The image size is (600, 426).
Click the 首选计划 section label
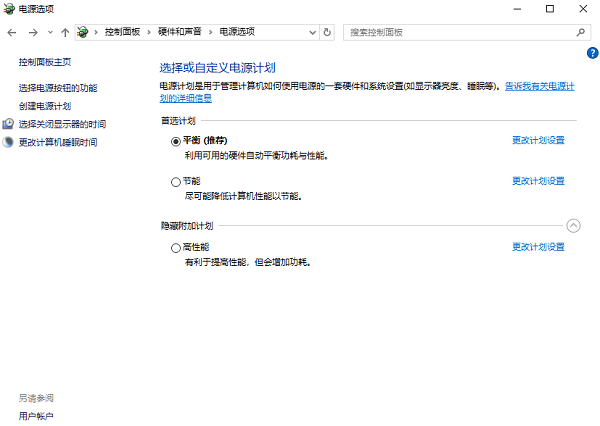(x=178, y=121)
